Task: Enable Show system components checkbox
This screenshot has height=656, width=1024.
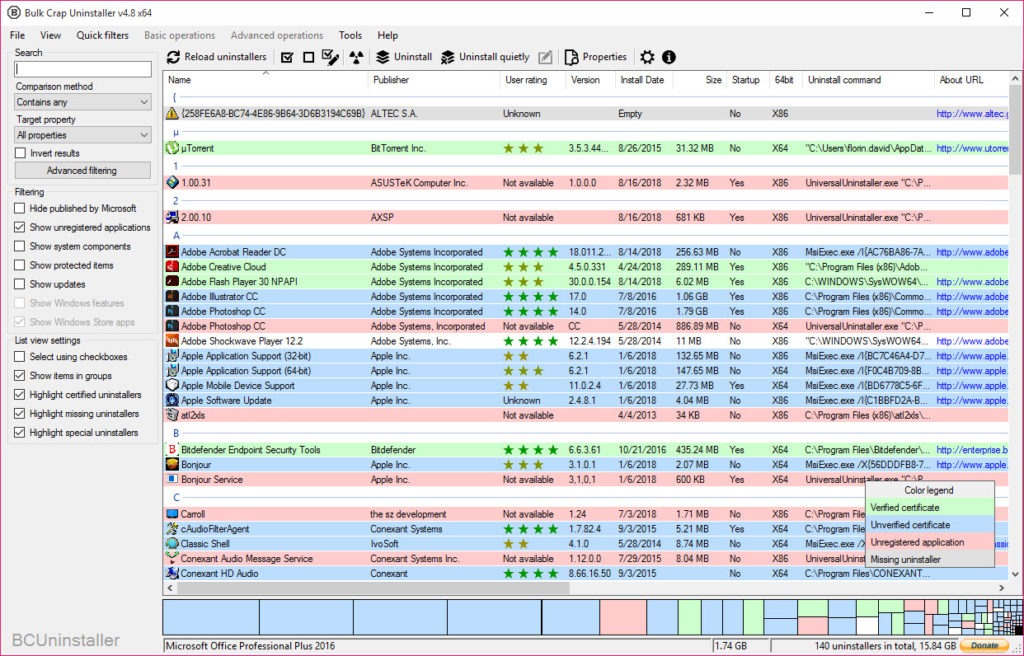Action: click(20, 246)
